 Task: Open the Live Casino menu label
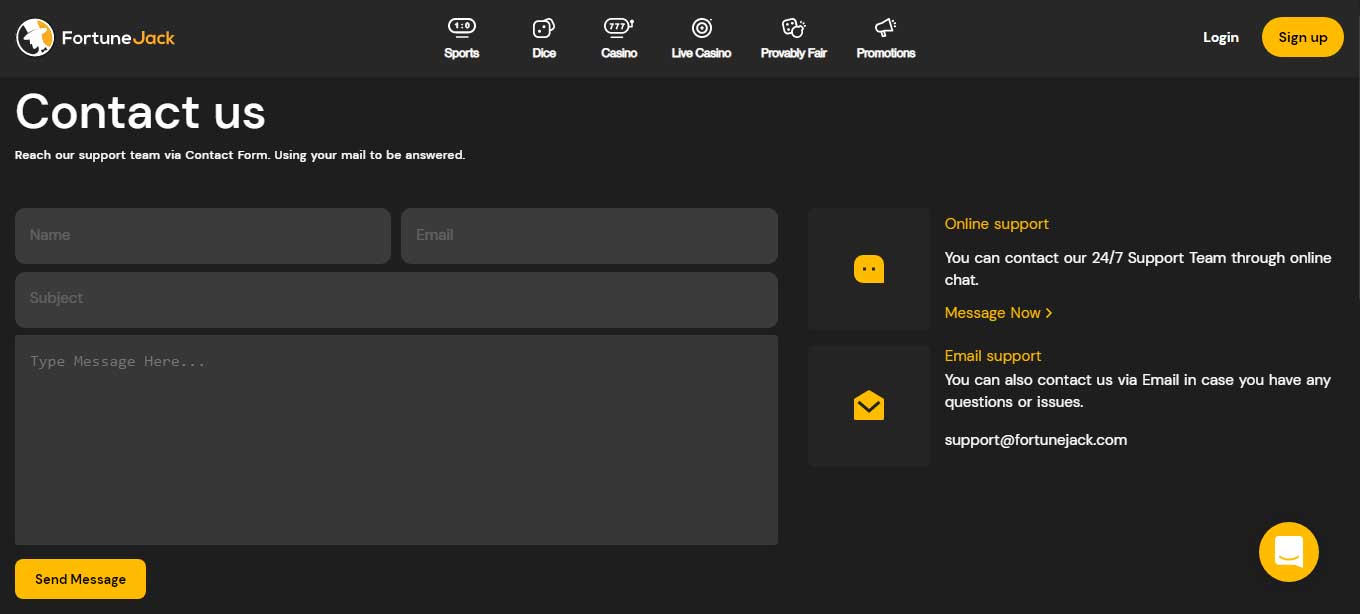pos(701,53)
